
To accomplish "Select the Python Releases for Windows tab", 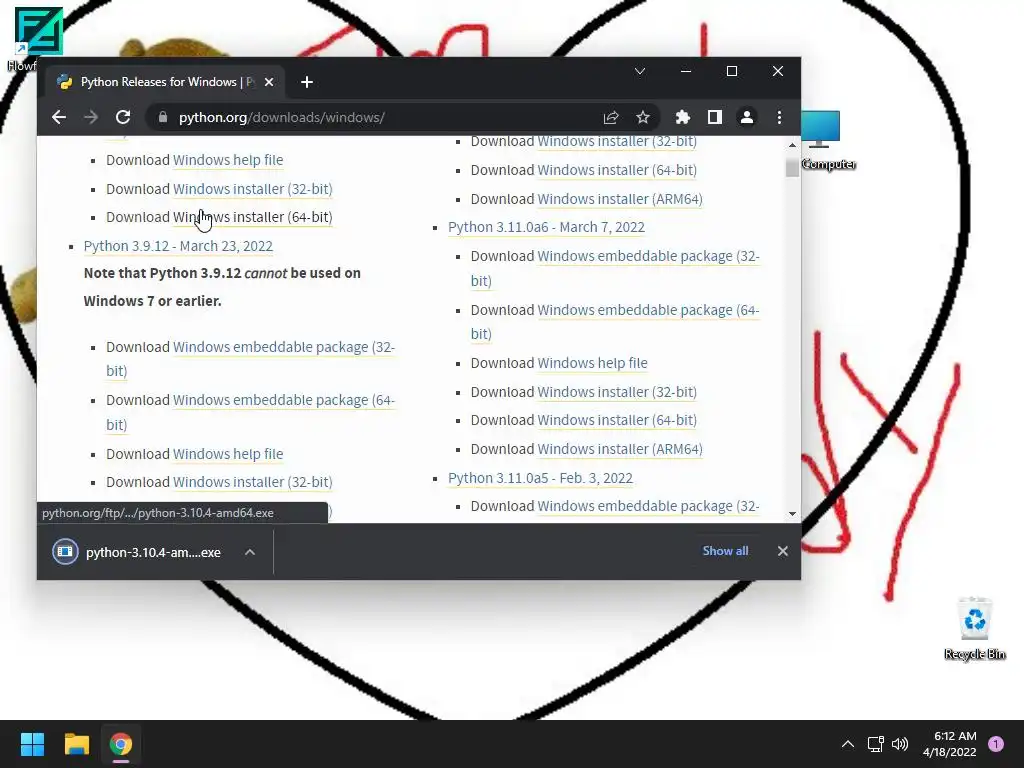I will point(165,82).
